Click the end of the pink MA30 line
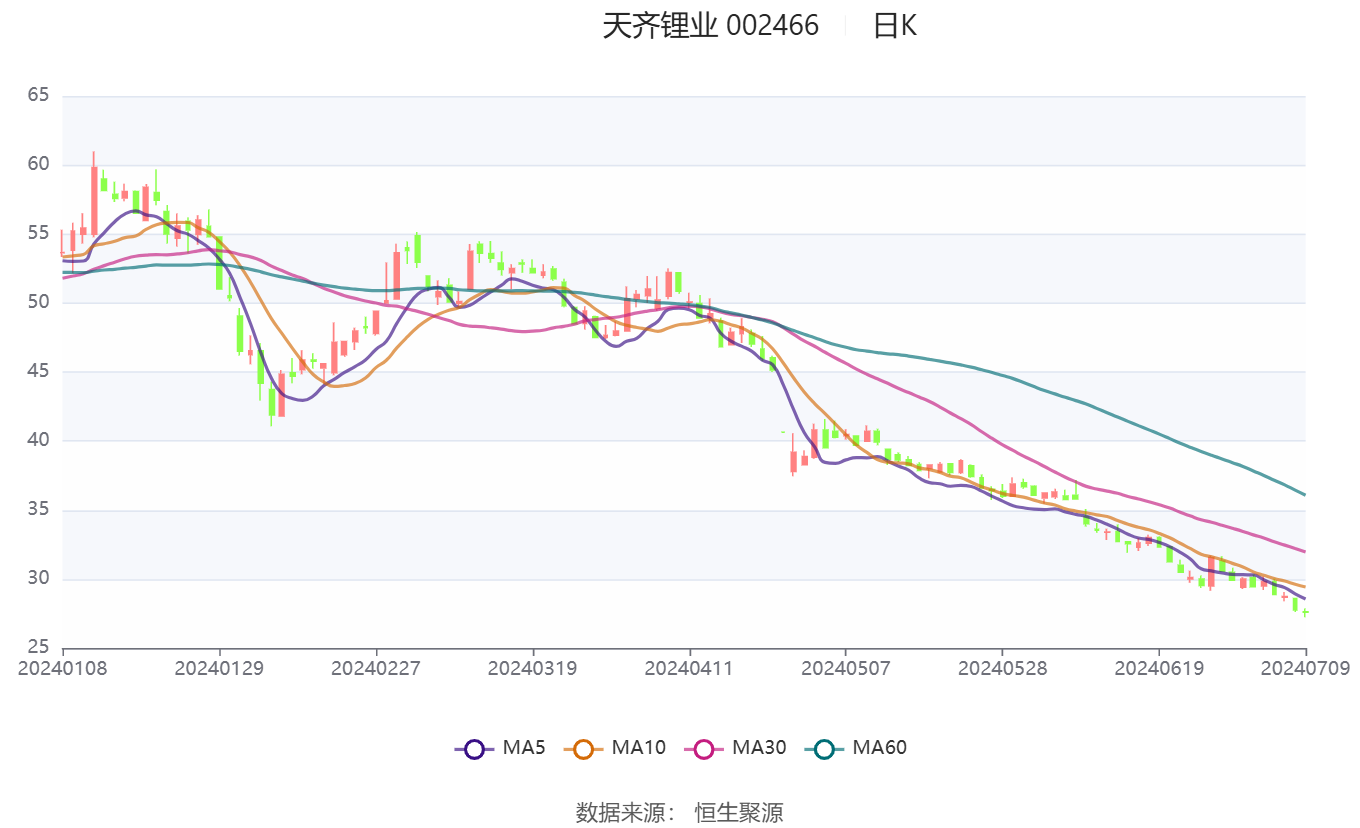This screenshot has height=828, width=1360. [1304, 551]
